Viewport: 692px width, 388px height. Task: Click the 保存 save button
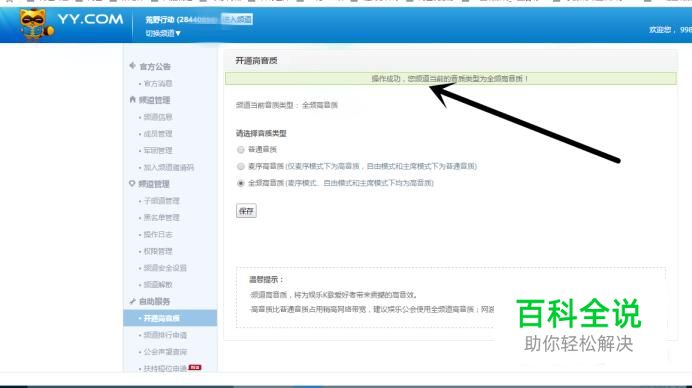[x=246, y=211]
